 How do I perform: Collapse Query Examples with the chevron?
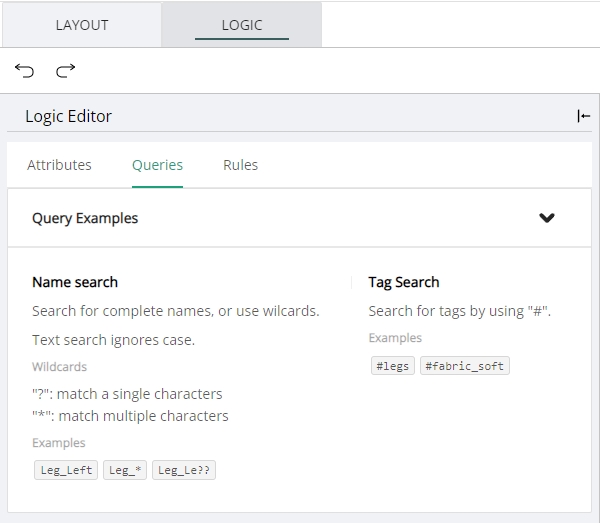546,218
